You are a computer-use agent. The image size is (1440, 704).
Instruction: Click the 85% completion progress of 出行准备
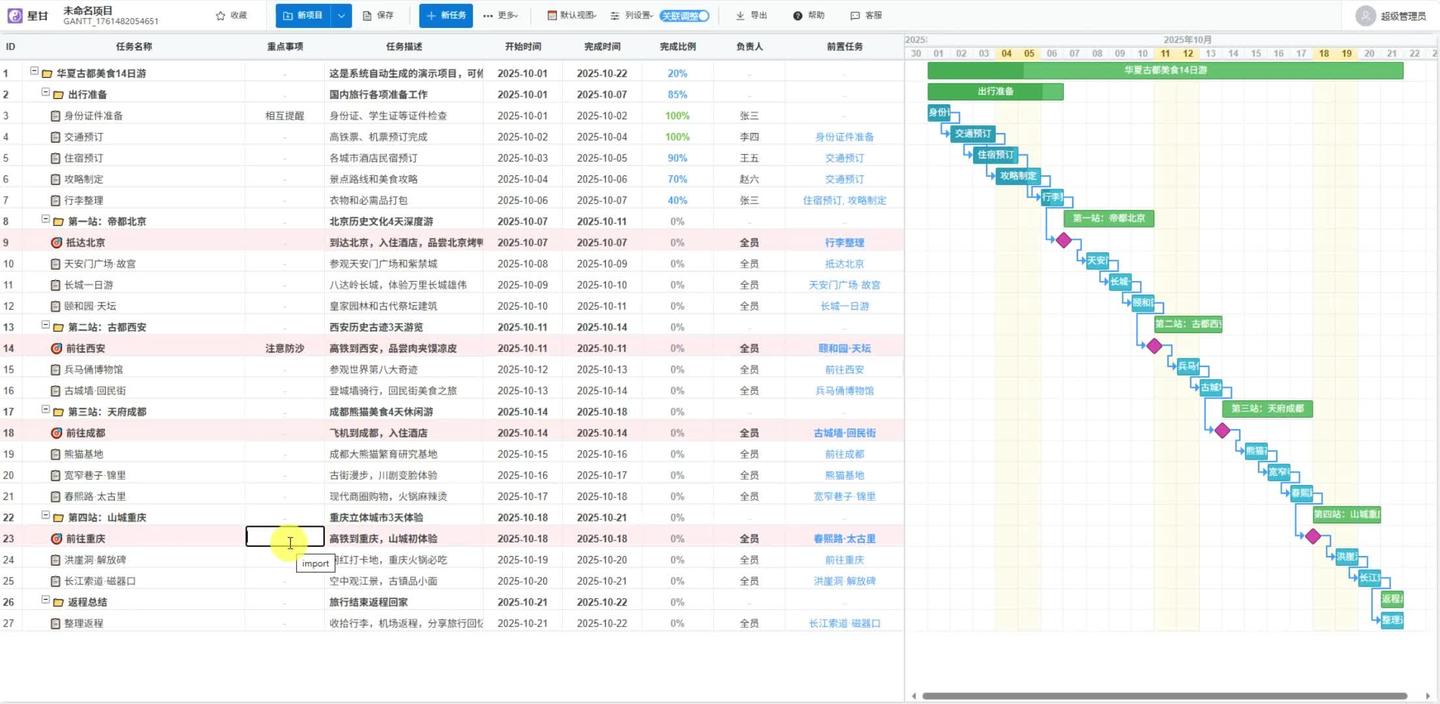(x=677, y=94)
